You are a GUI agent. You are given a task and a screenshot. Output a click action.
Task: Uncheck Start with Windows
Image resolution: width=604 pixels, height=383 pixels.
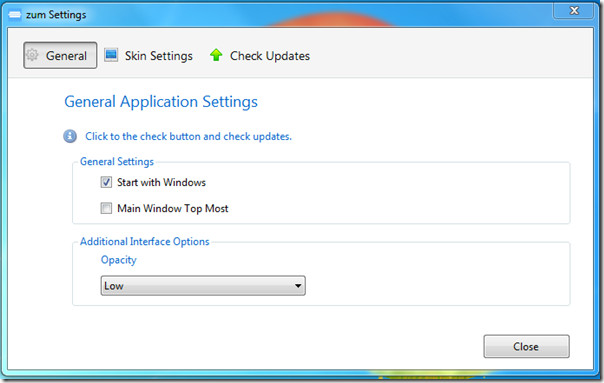point(106,182)
